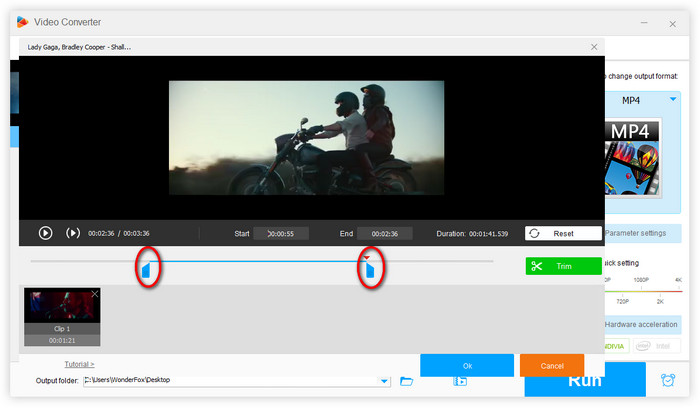Open the output folder browse icon
Viewport: 700px width, 408px height.
[406, 381]
